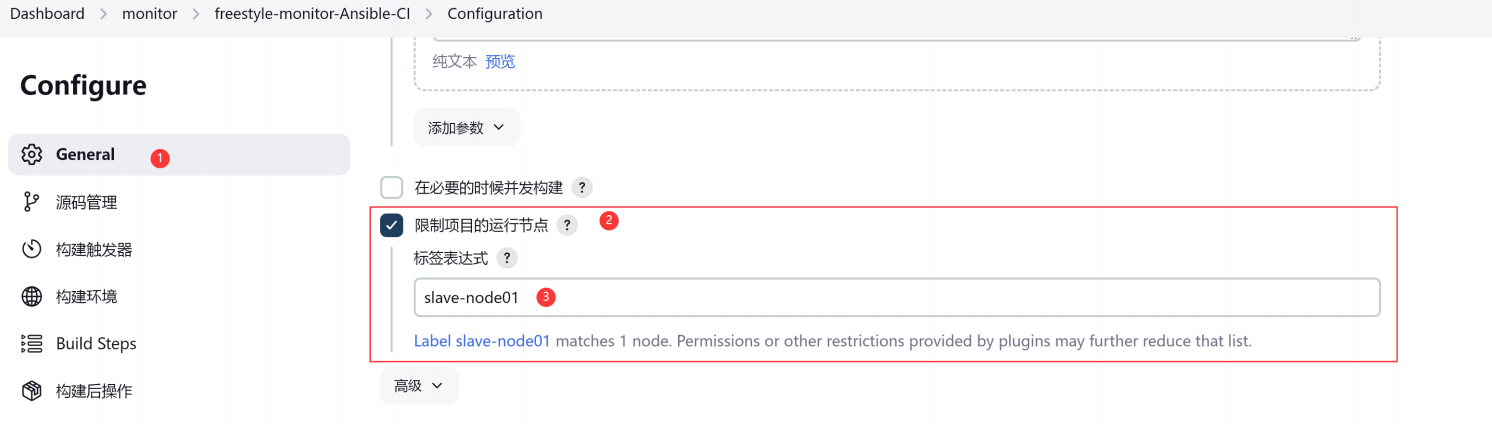The height and width of the screenshot is (432, 1492).
Task: Expand the 高级 advanced section
Action: (x=418, y=386)
